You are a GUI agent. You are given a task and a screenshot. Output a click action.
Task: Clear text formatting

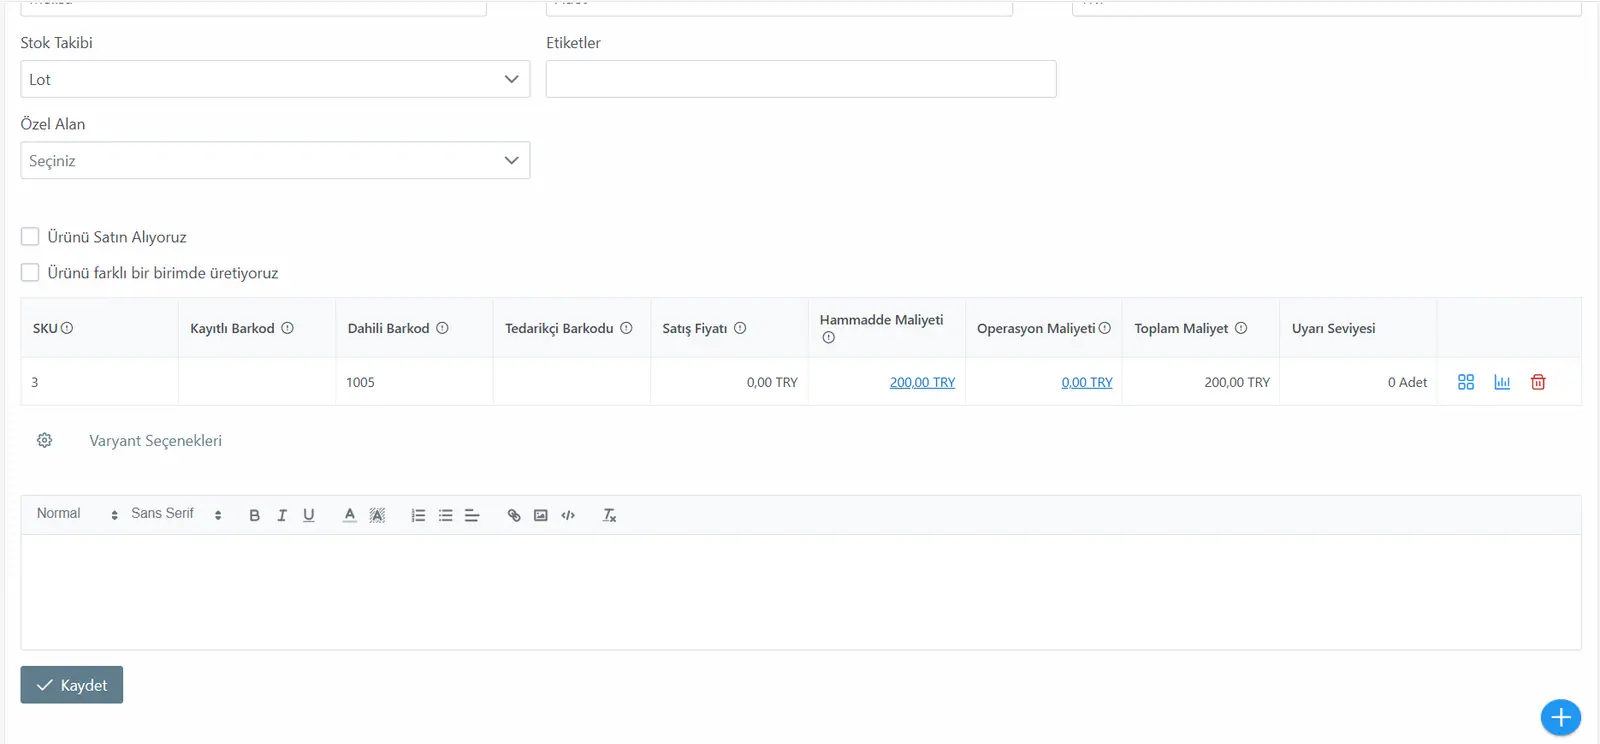pyautogui.click(x=609, y=515)
